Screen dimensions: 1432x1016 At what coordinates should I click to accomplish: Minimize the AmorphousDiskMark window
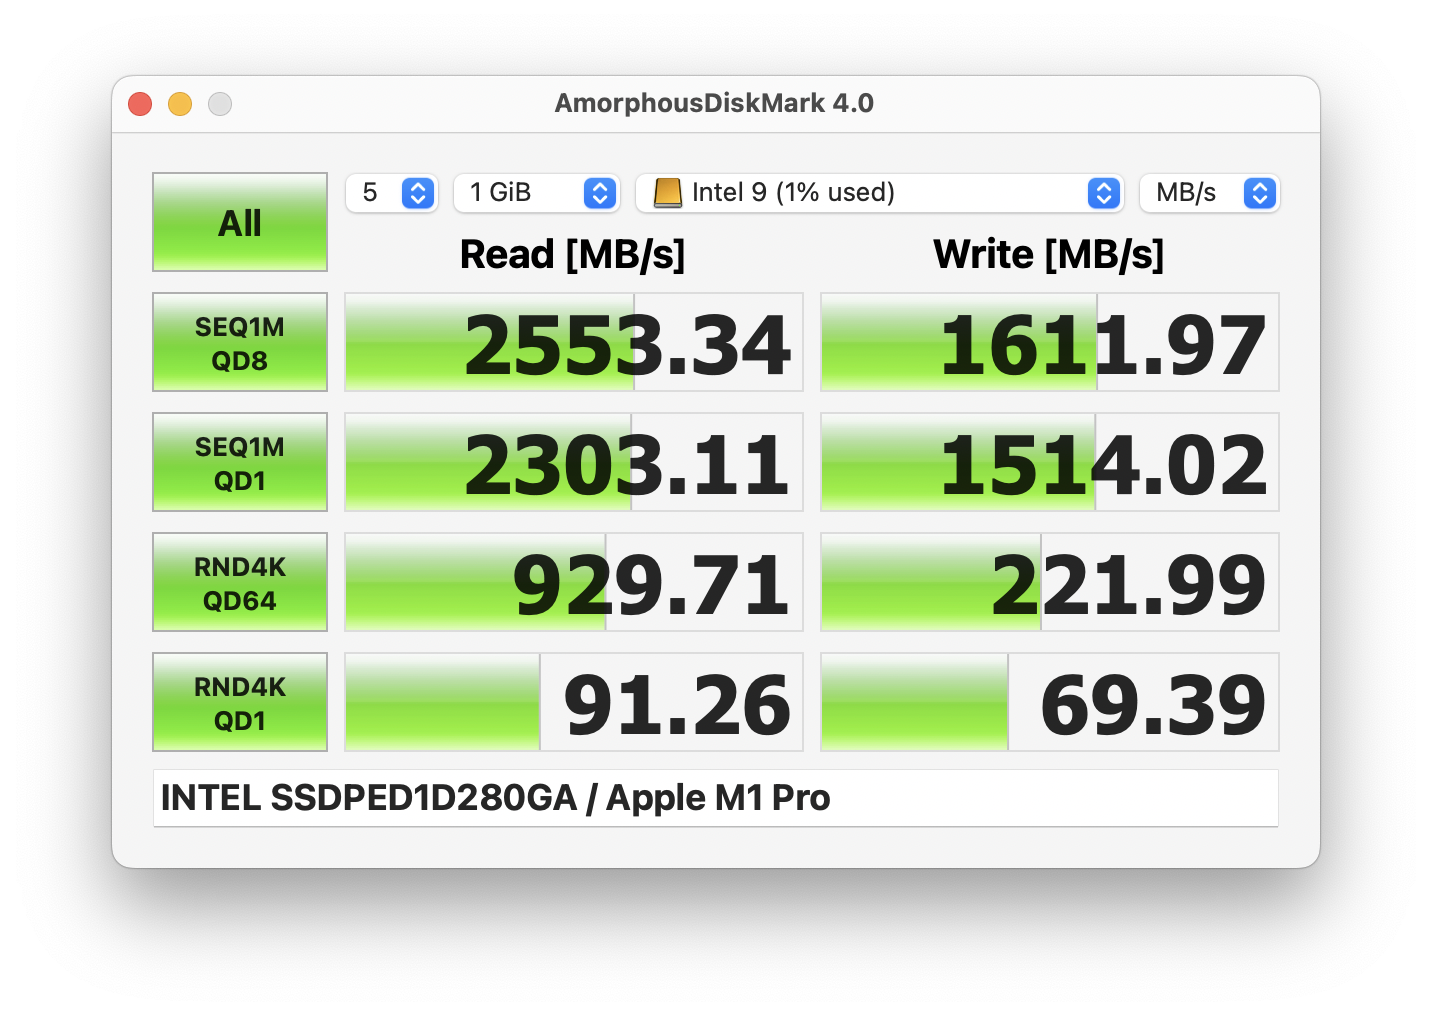180,104
